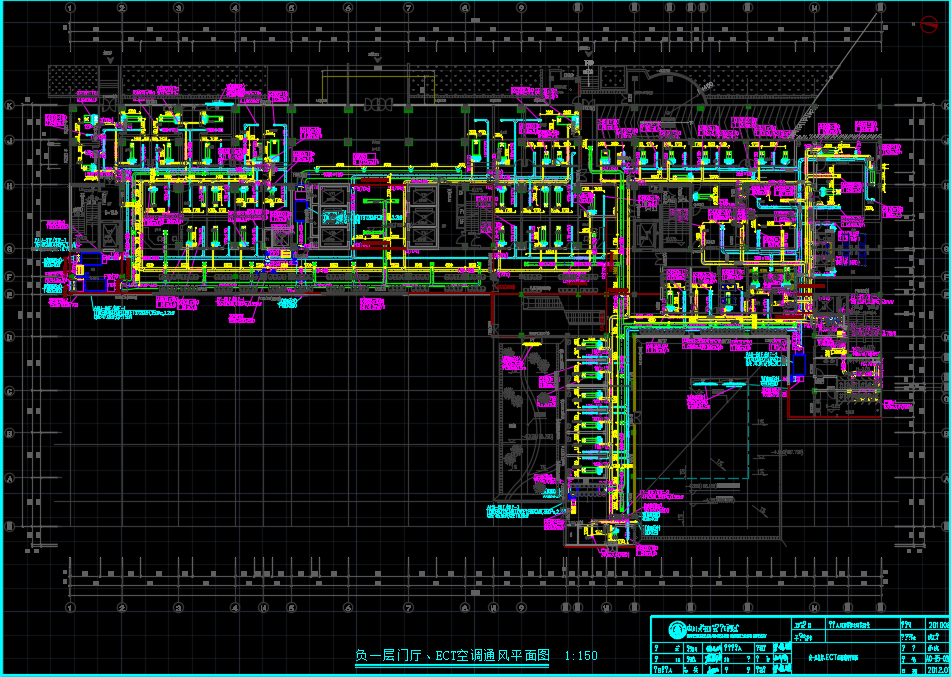Screen dimensions: 951x677
Task: Select top grid axis bubble 6
Action: [348, 8]
